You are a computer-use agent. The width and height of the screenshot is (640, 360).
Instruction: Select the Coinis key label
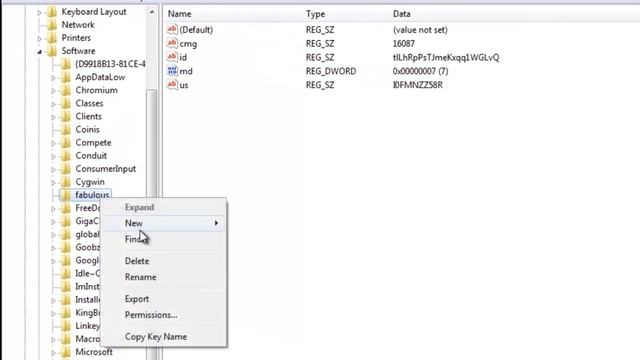pos(87,129)
